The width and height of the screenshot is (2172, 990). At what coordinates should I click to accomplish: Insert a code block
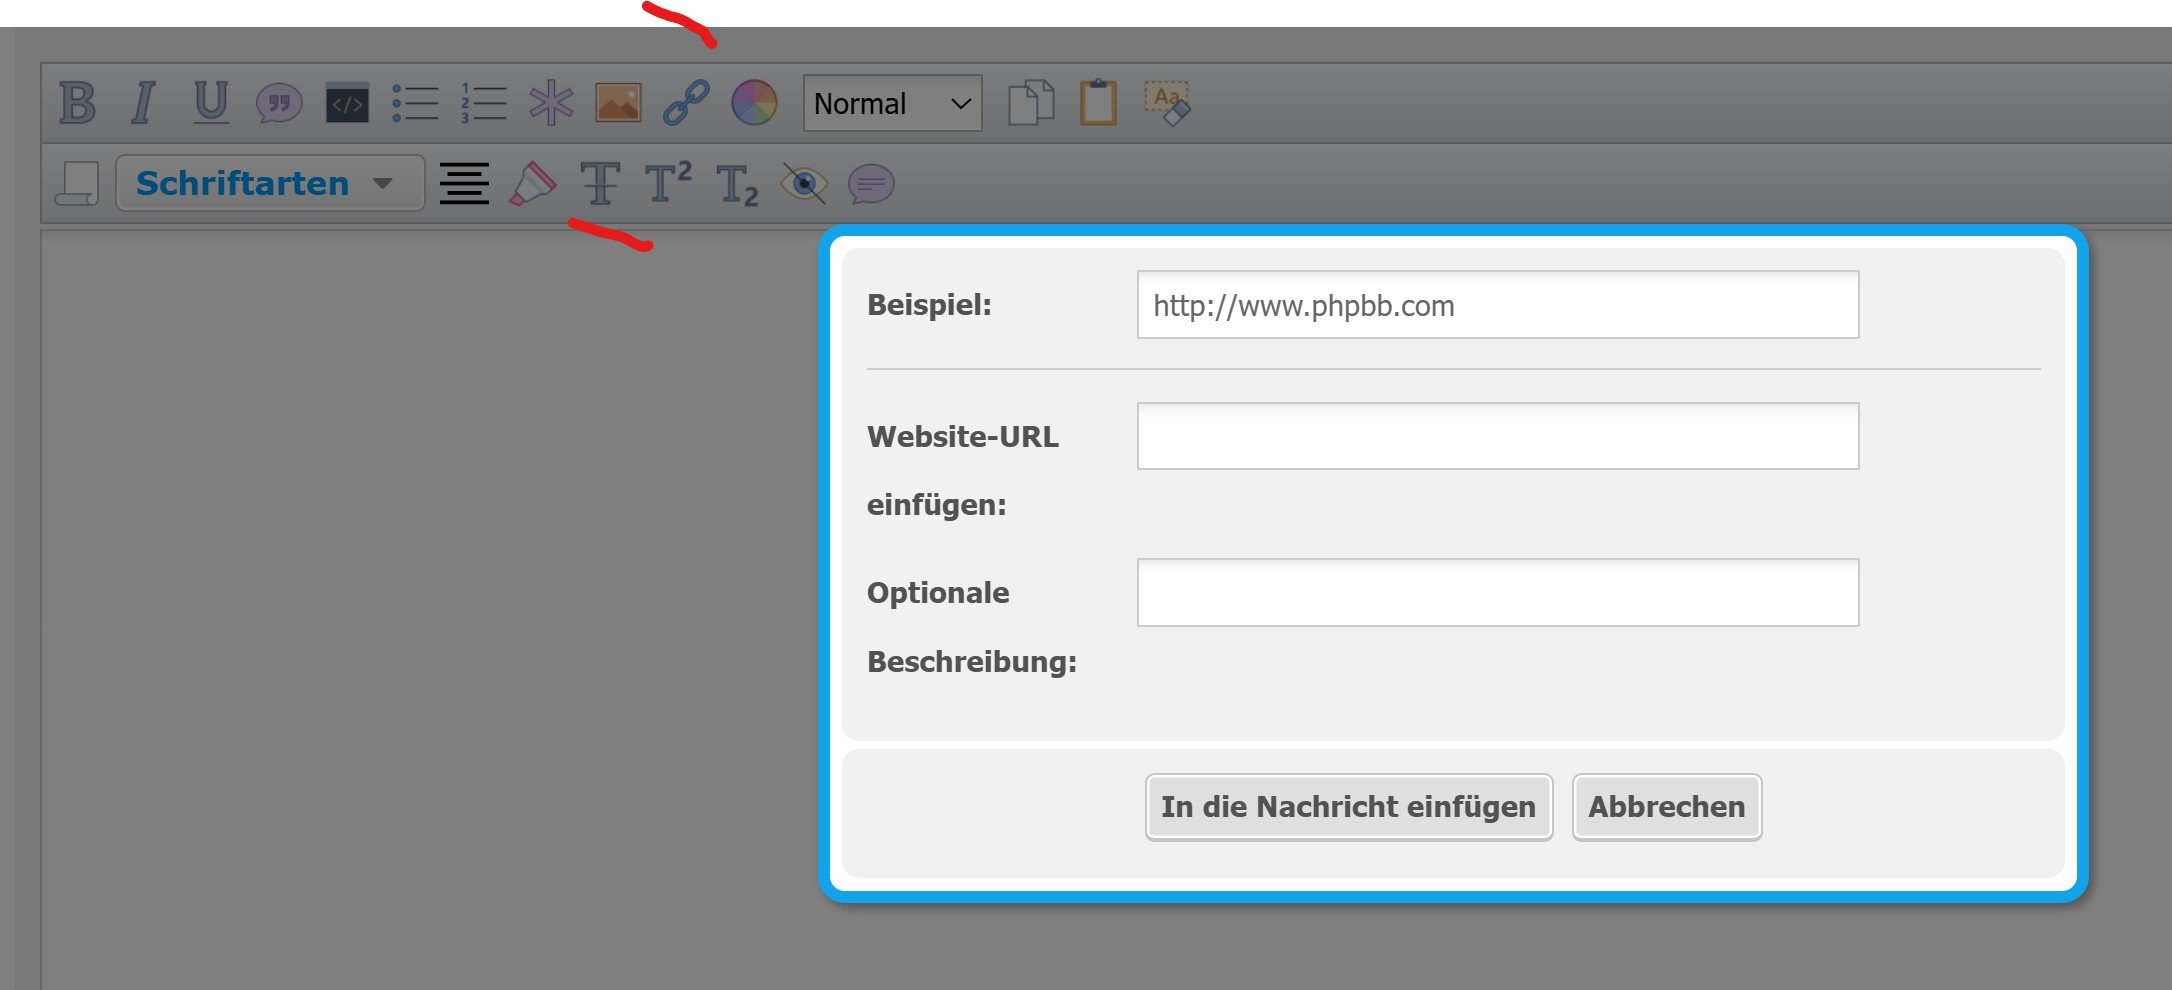(x=347, y=104)
